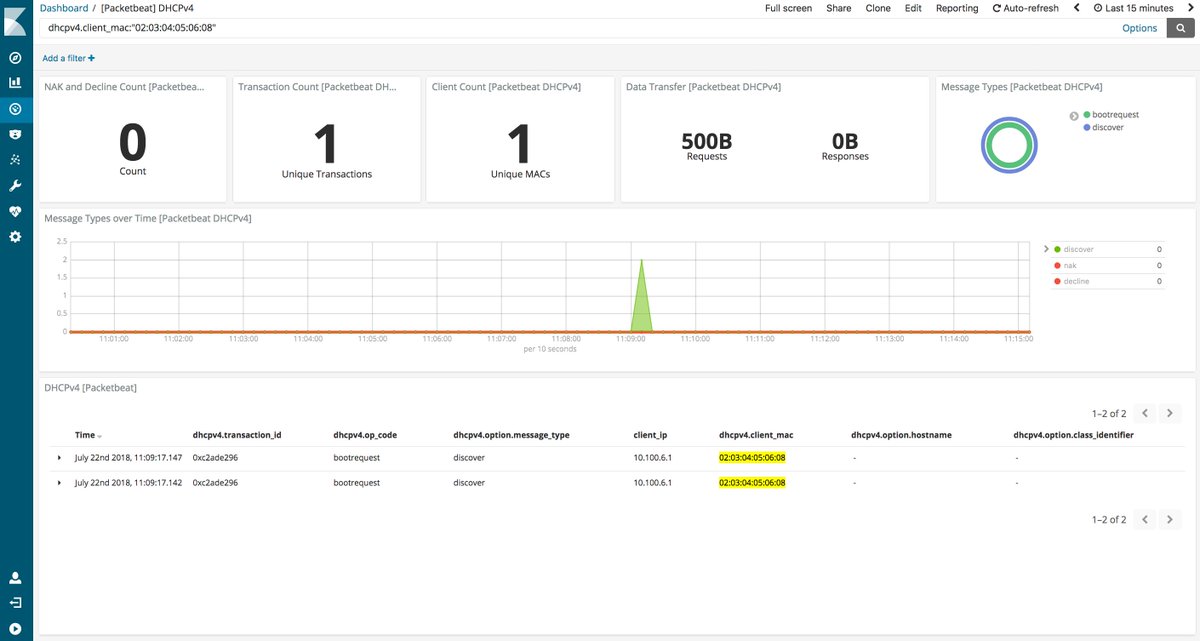Click 10.100.6.1 in the 11:09:17.147 row
Screen dimensions: 1200x641
[x=652, y=457]
